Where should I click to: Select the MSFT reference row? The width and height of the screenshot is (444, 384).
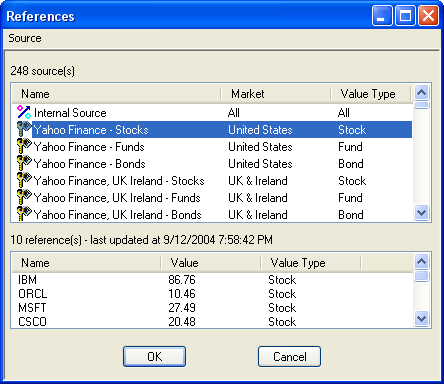pyautogui.click(x=212, y=308)
